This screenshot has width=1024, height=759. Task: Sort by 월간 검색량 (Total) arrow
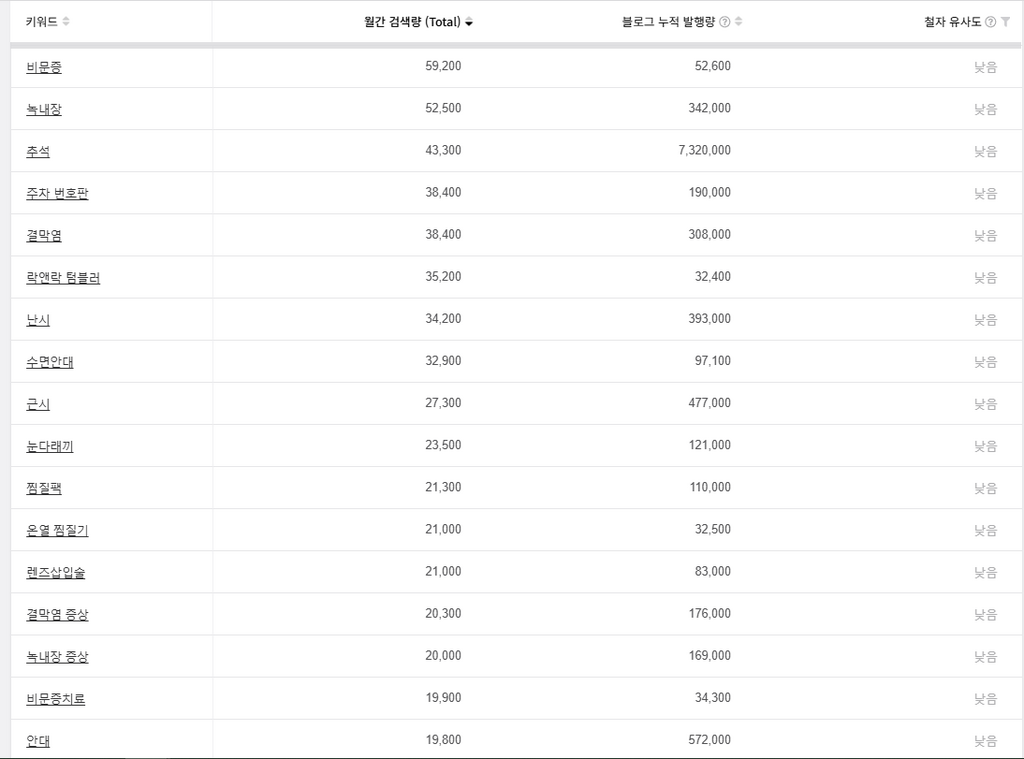click(x=469, y=23)
